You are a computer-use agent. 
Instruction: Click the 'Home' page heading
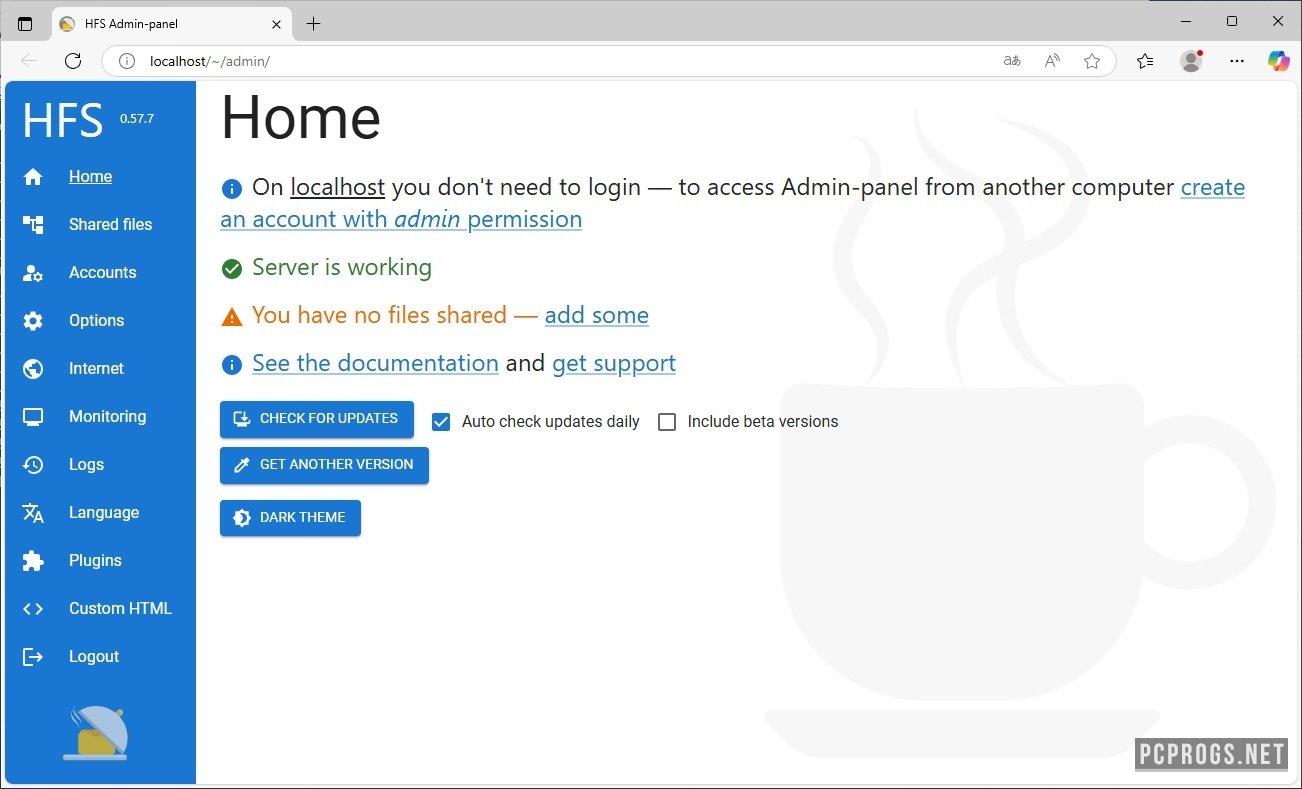pos(301,117)
